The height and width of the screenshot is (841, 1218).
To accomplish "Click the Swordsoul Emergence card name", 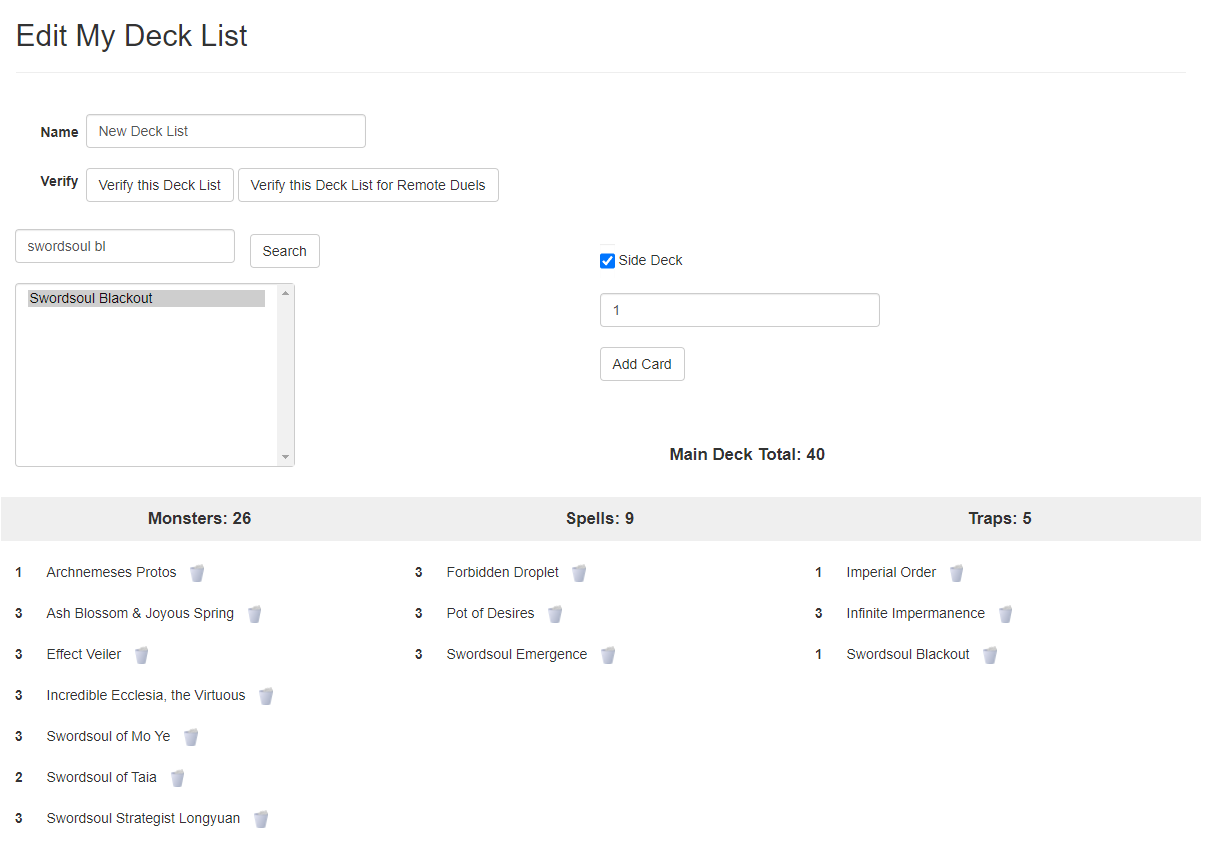I will [x=517, y=654].
